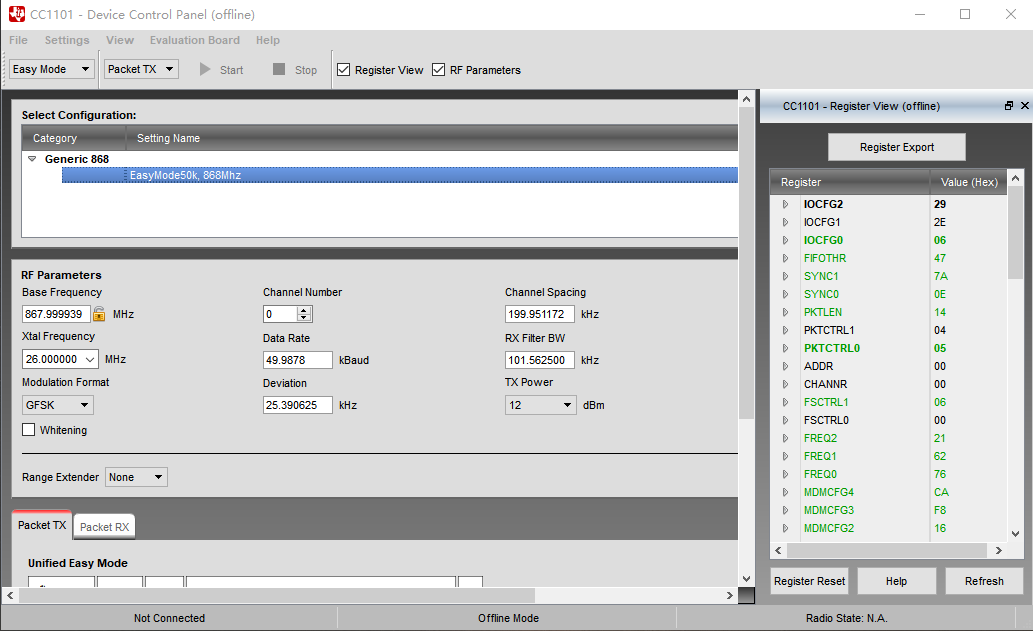Click the Setting Name column header
The image size is (1033, 631).
coord(432,138)
